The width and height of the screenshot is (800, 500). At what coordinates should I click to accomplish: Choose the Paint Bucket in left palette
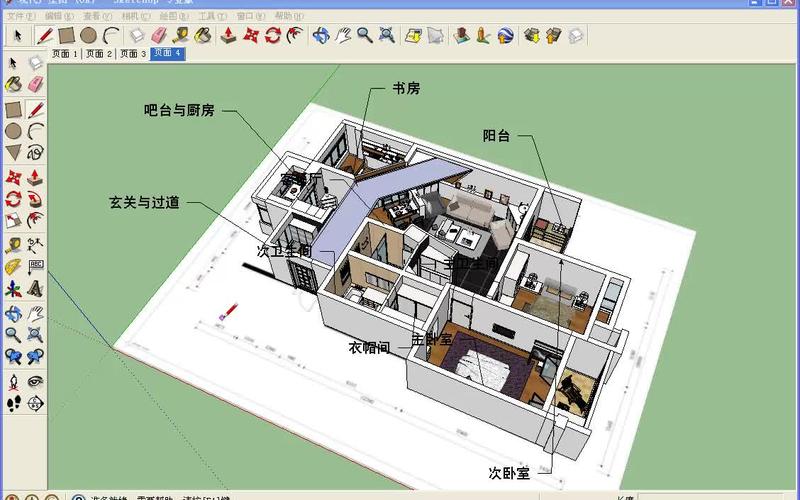13,84
